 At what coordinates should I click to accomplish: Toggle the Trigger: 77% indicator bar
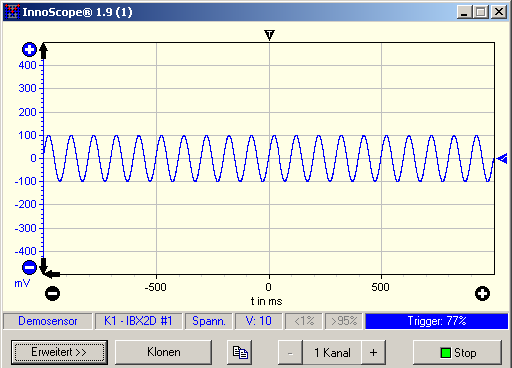click(437, 321)
